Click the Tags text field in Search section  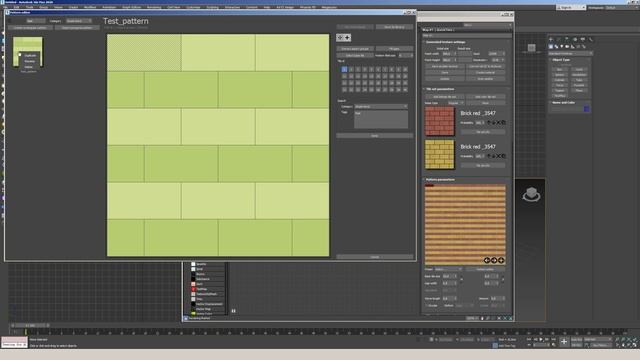[381, 120]
